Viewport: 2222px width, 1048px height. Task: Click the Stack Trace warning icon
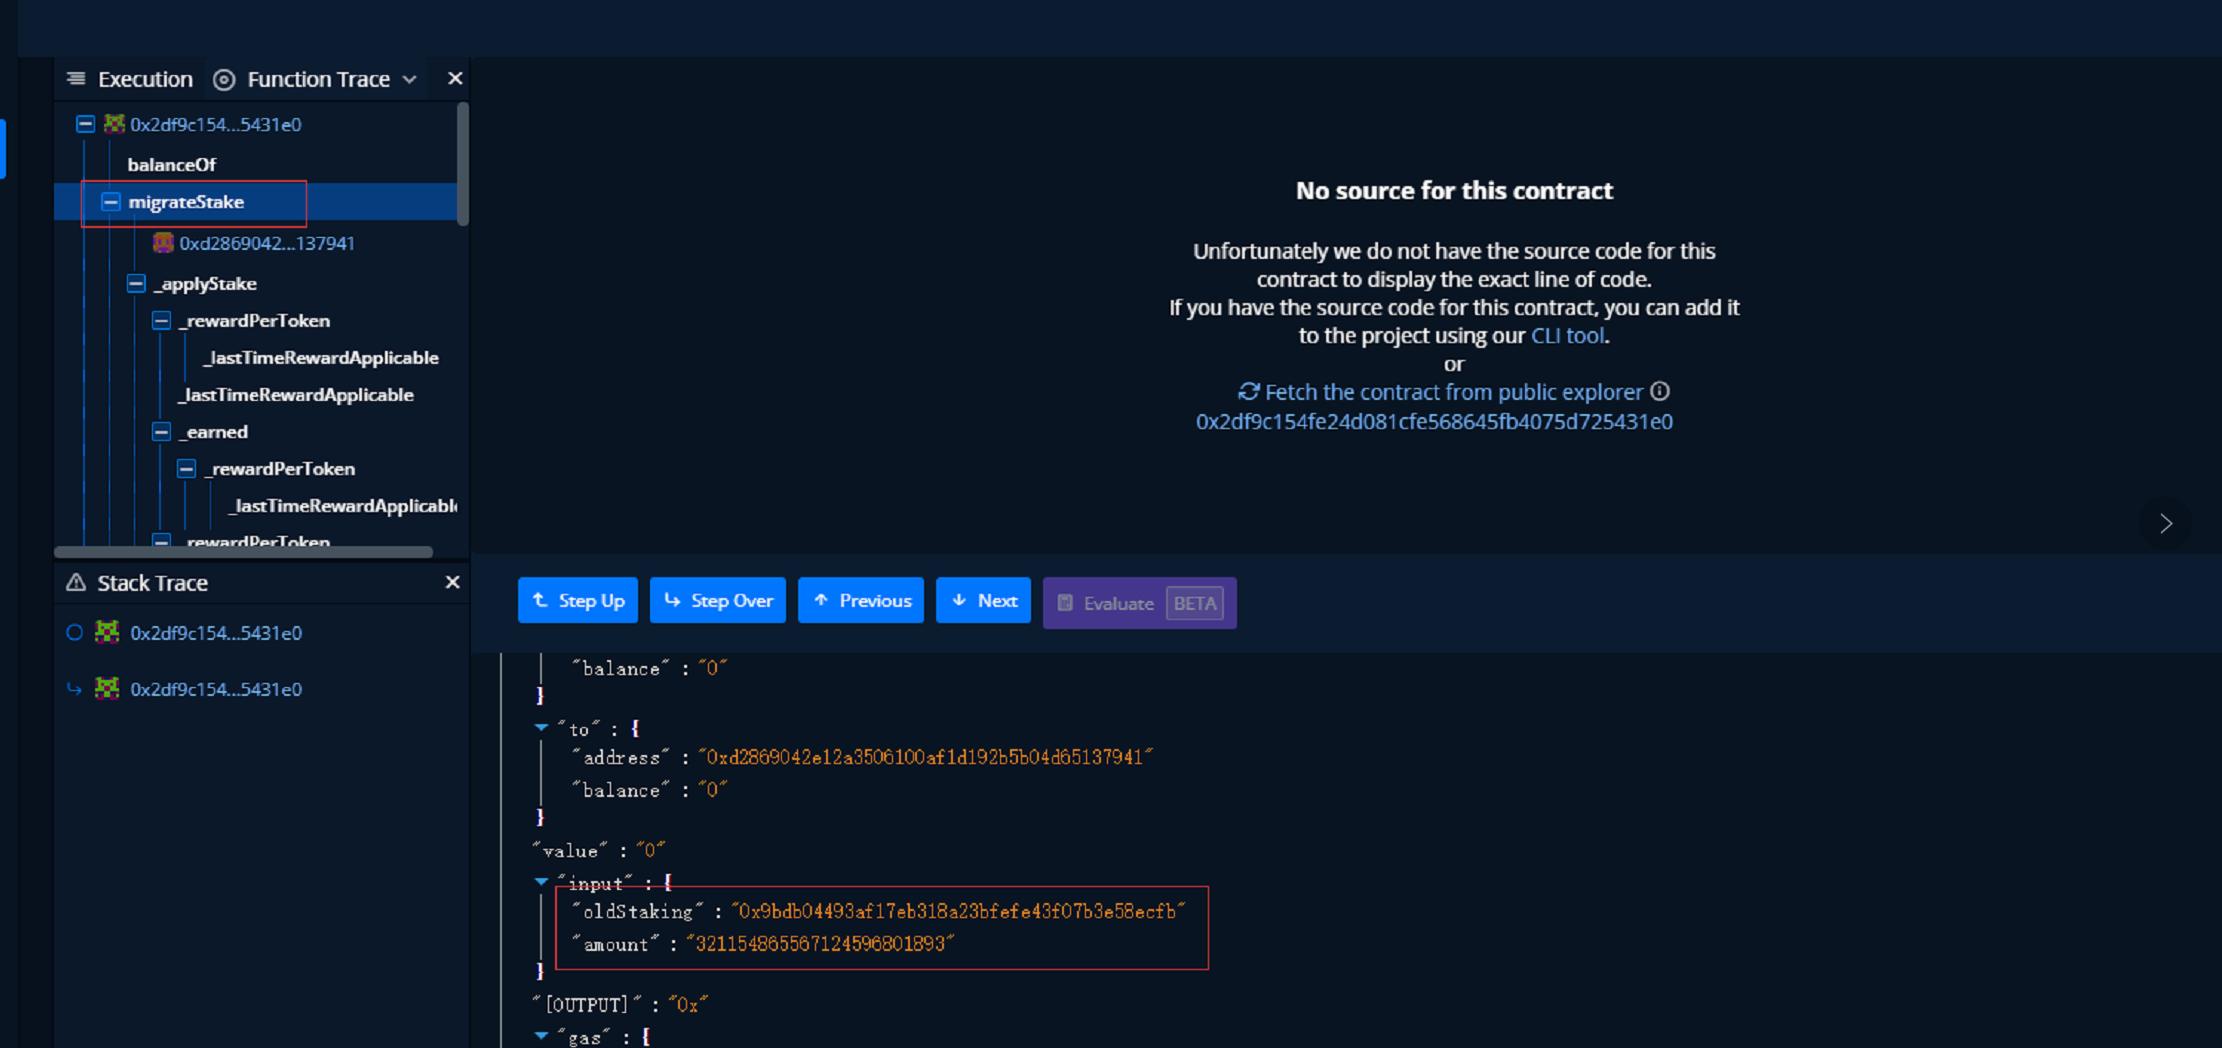76,583
